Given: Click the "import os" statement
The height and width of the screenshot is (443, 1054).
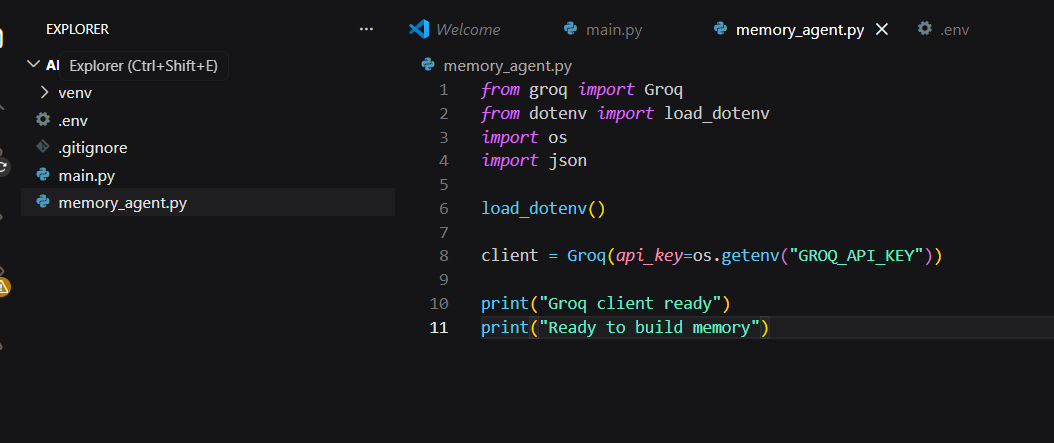Looking at the screenshot, I should click(x=524, y=137).
